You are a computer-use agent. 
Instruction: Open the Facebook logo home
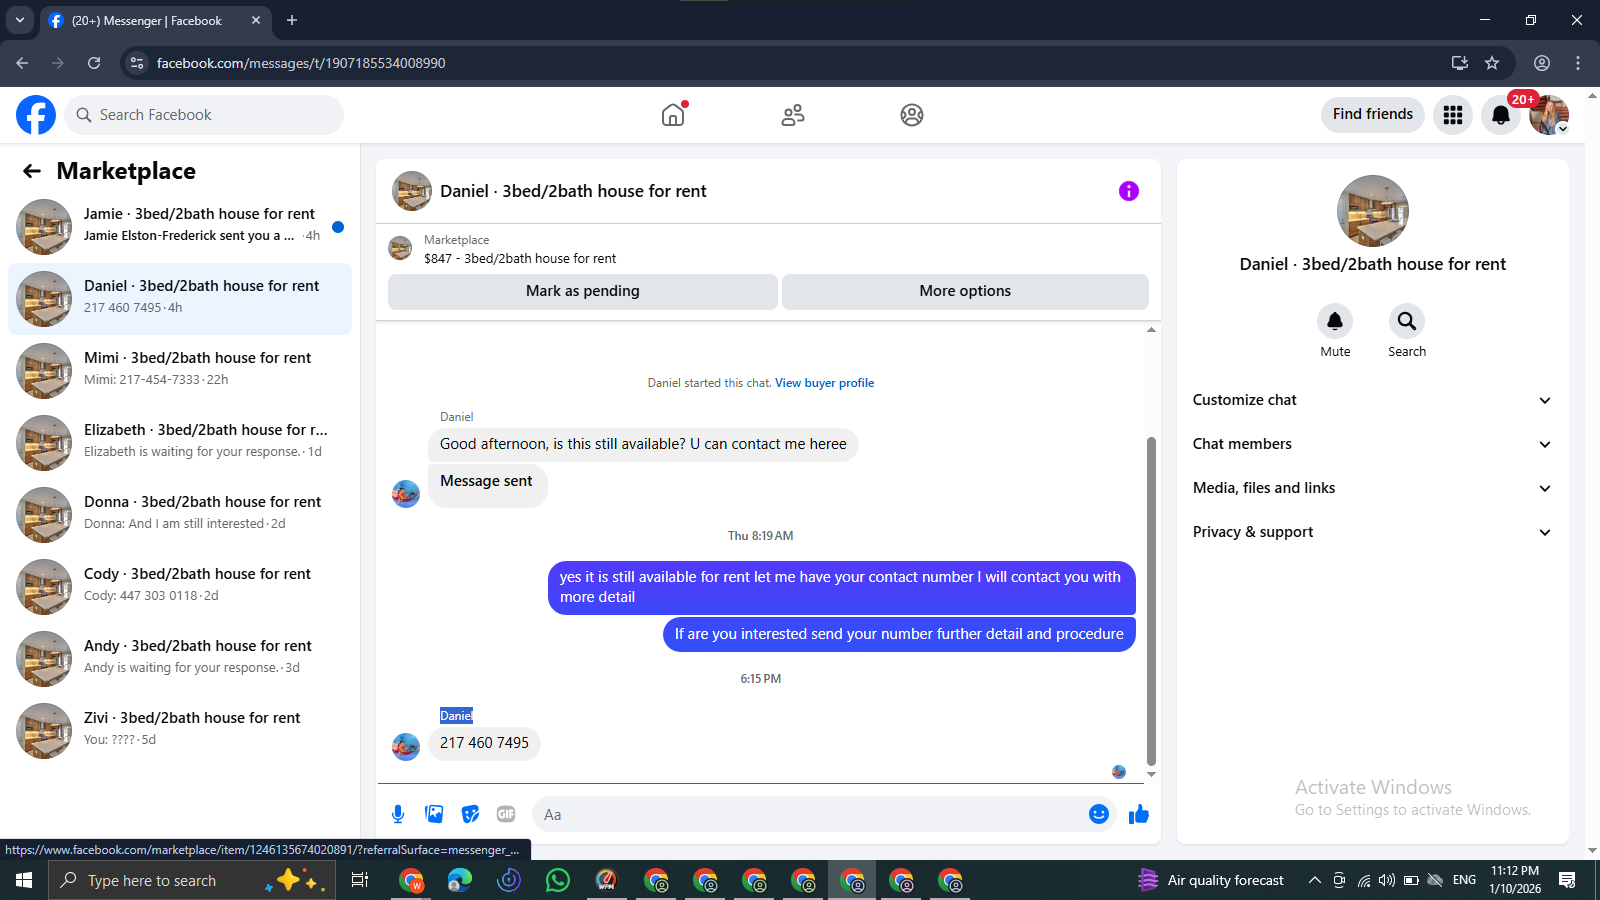tap(36, 115)
